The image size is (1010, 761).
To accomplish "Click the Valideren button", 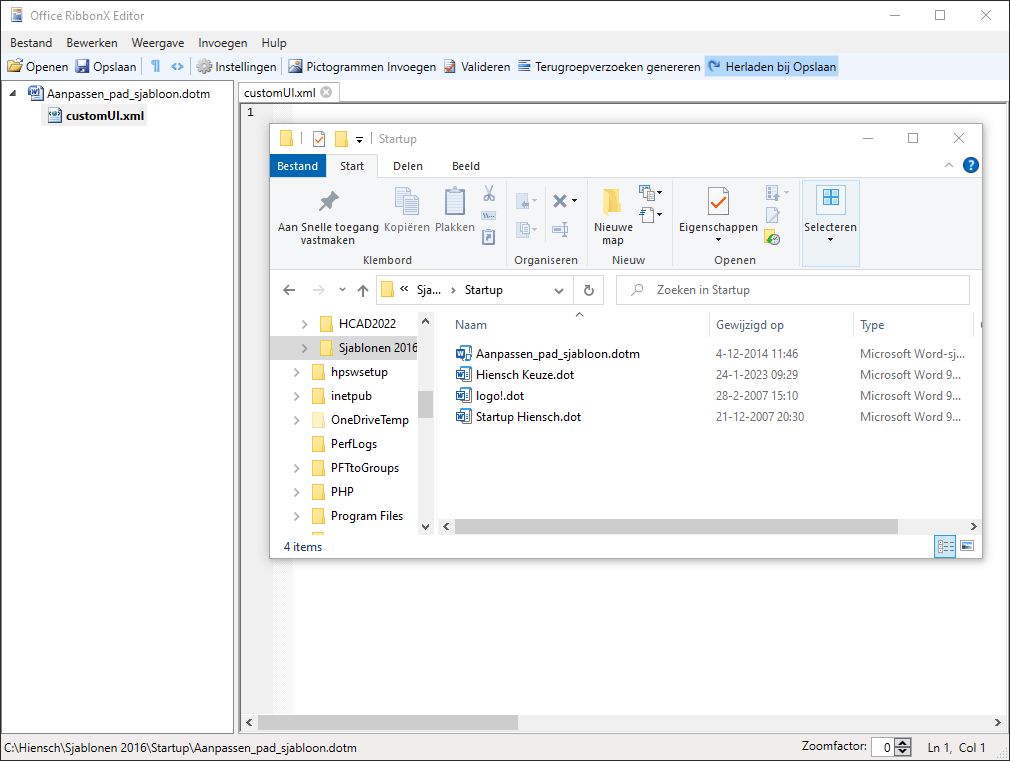I will (477, 66).
